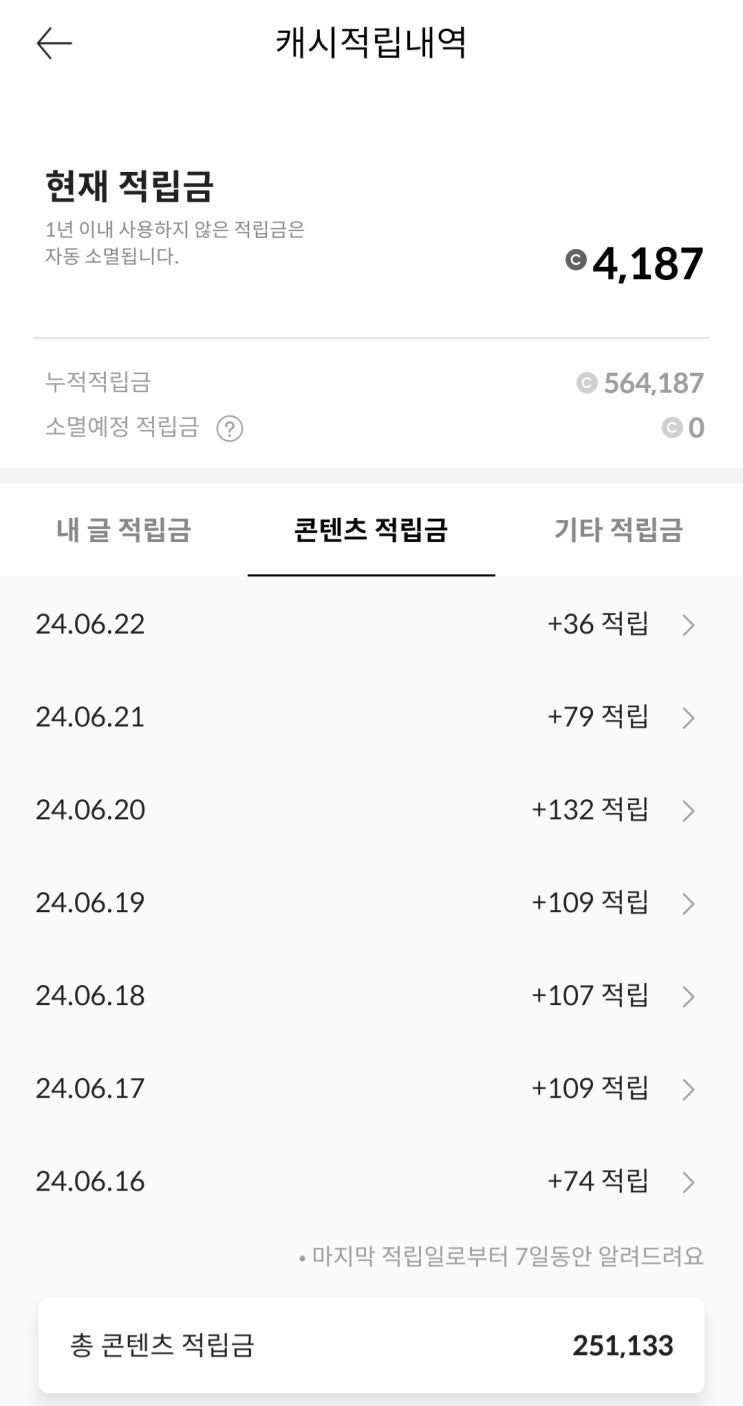The height and width of the screenshot is (1406, 743).
Task: Tap the back arrow icon
Action: (54, 43)
